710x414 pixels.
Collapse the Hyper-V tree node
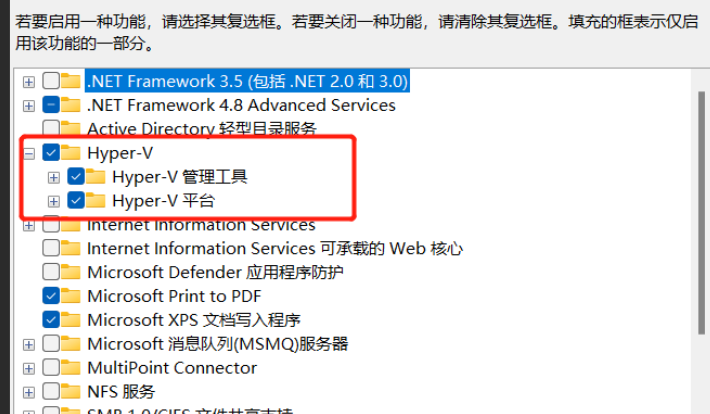click(29, 154)
